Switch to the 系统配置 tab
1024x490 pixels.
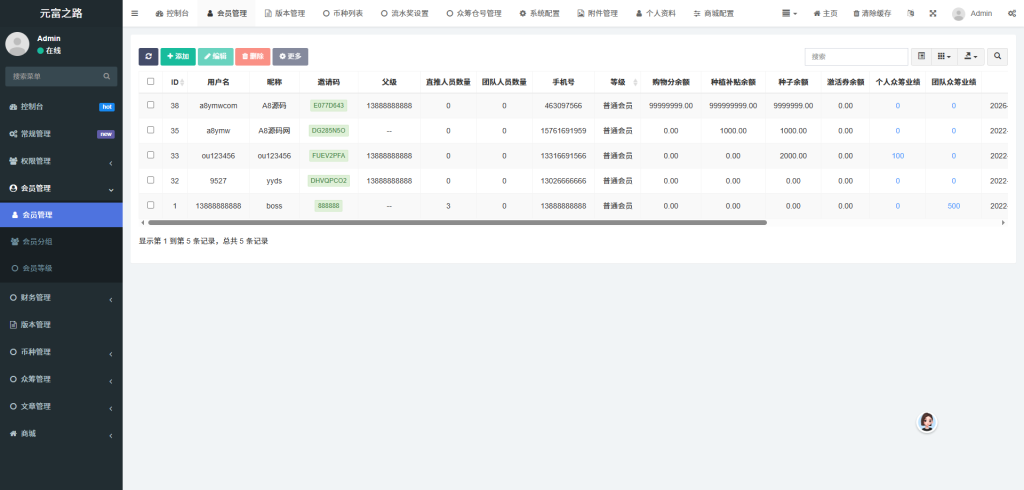[x=539, y=13]
